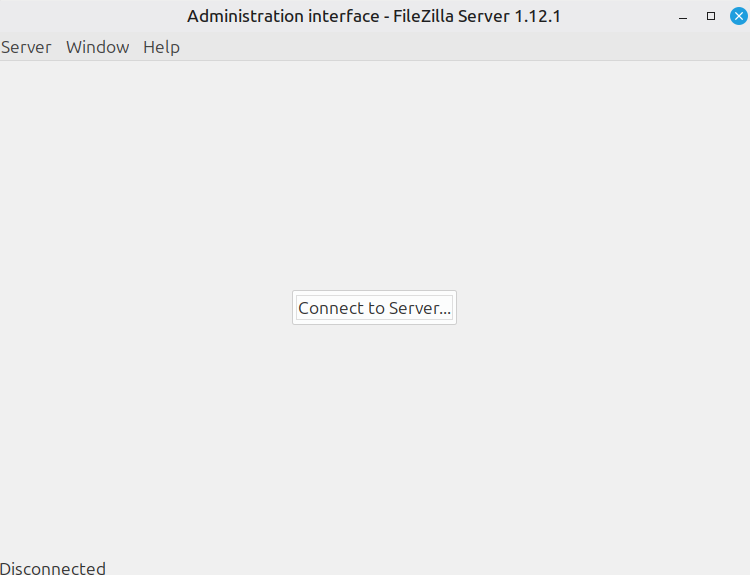The image size is (750, 575).
Task: Expand the Window dropdown in menu bar
Action: pos(97,47)
